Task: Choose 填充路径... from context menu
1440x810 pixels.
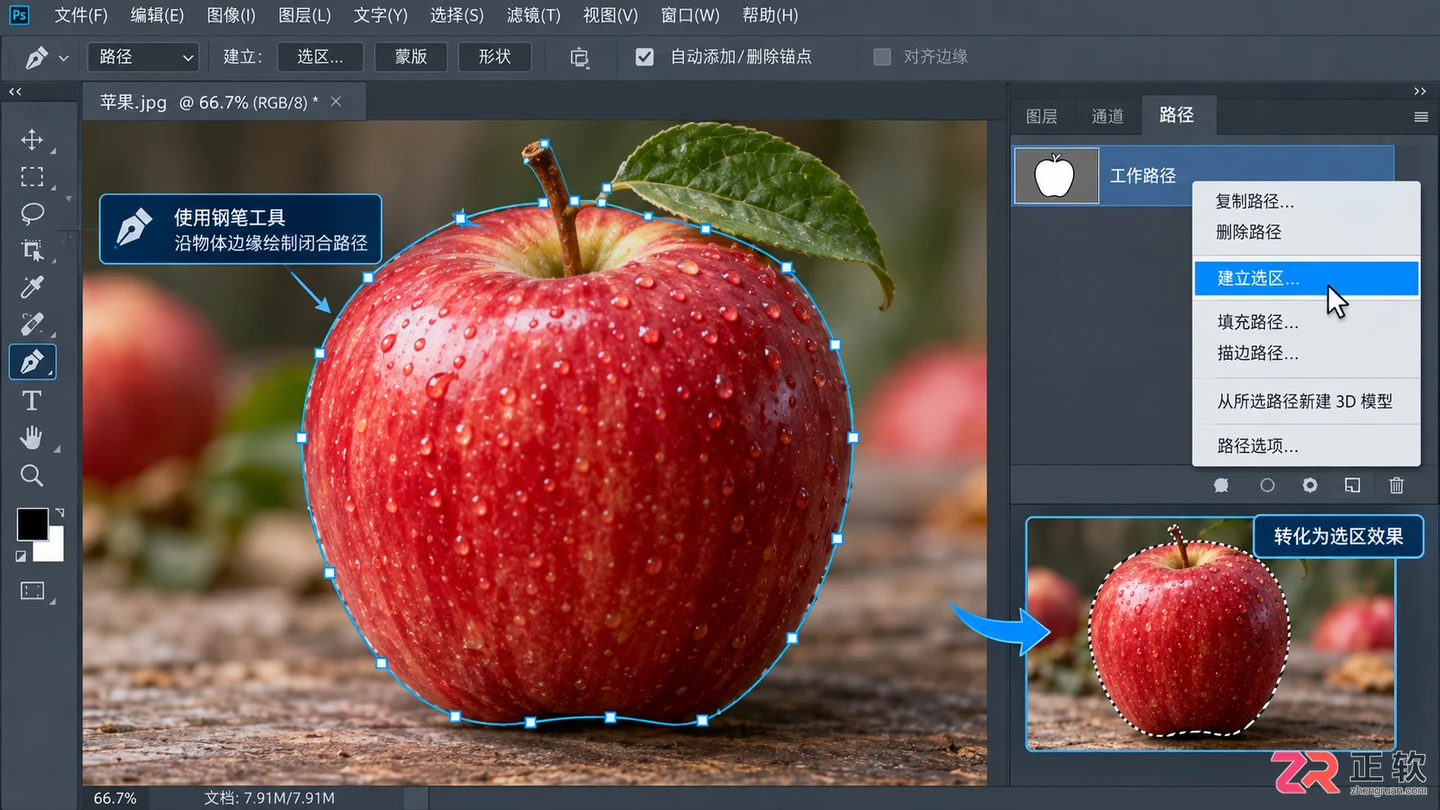Action: (x=1306, y=322)
